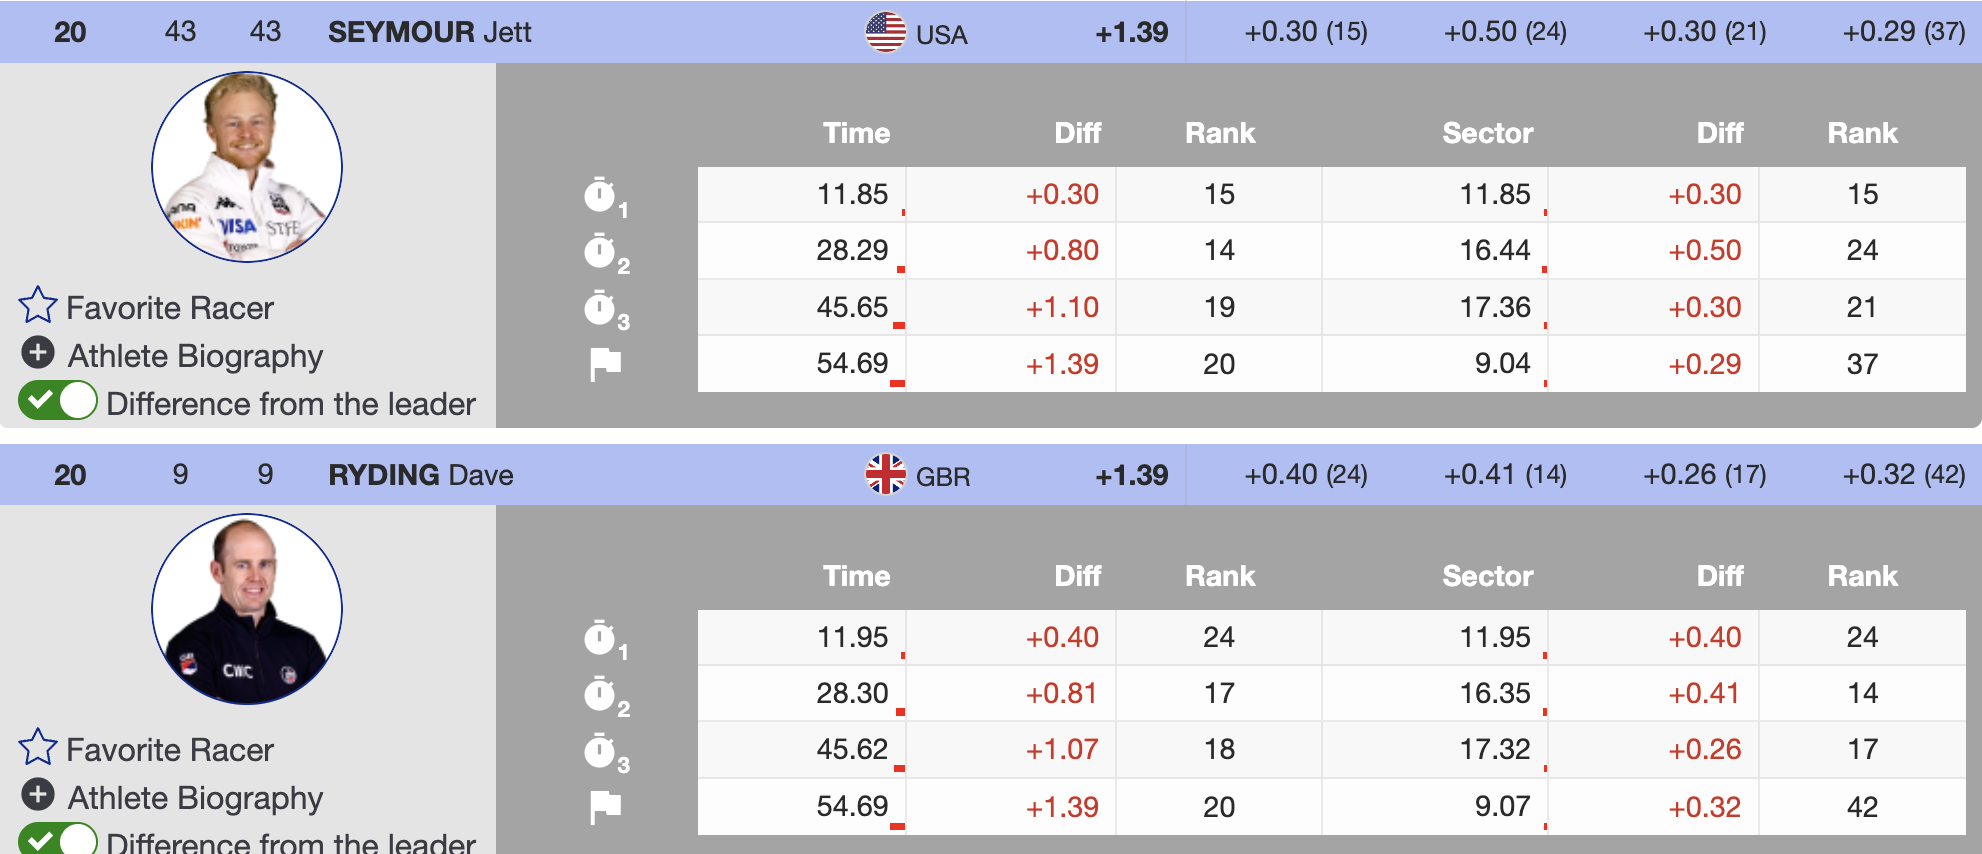The image size is (1982, 854).
Task: Click the USA flag icon
Action: coord(885,32)
